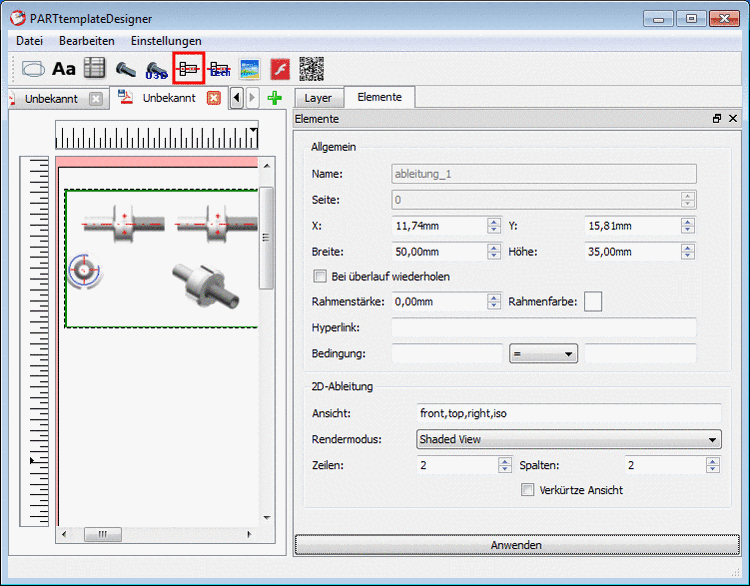Adjust the Zeilen spinner arrows
This screenshot has width=750, height=586.
[x=505, y=465]
